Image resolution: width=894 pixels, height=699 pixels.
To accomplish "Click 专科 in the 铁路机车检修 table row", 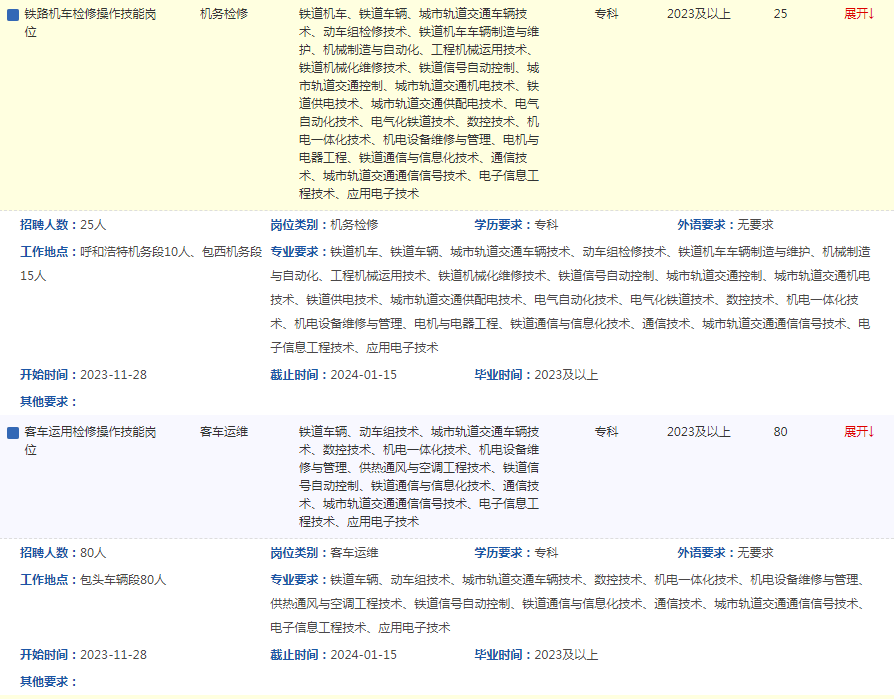I will point(606,14).
